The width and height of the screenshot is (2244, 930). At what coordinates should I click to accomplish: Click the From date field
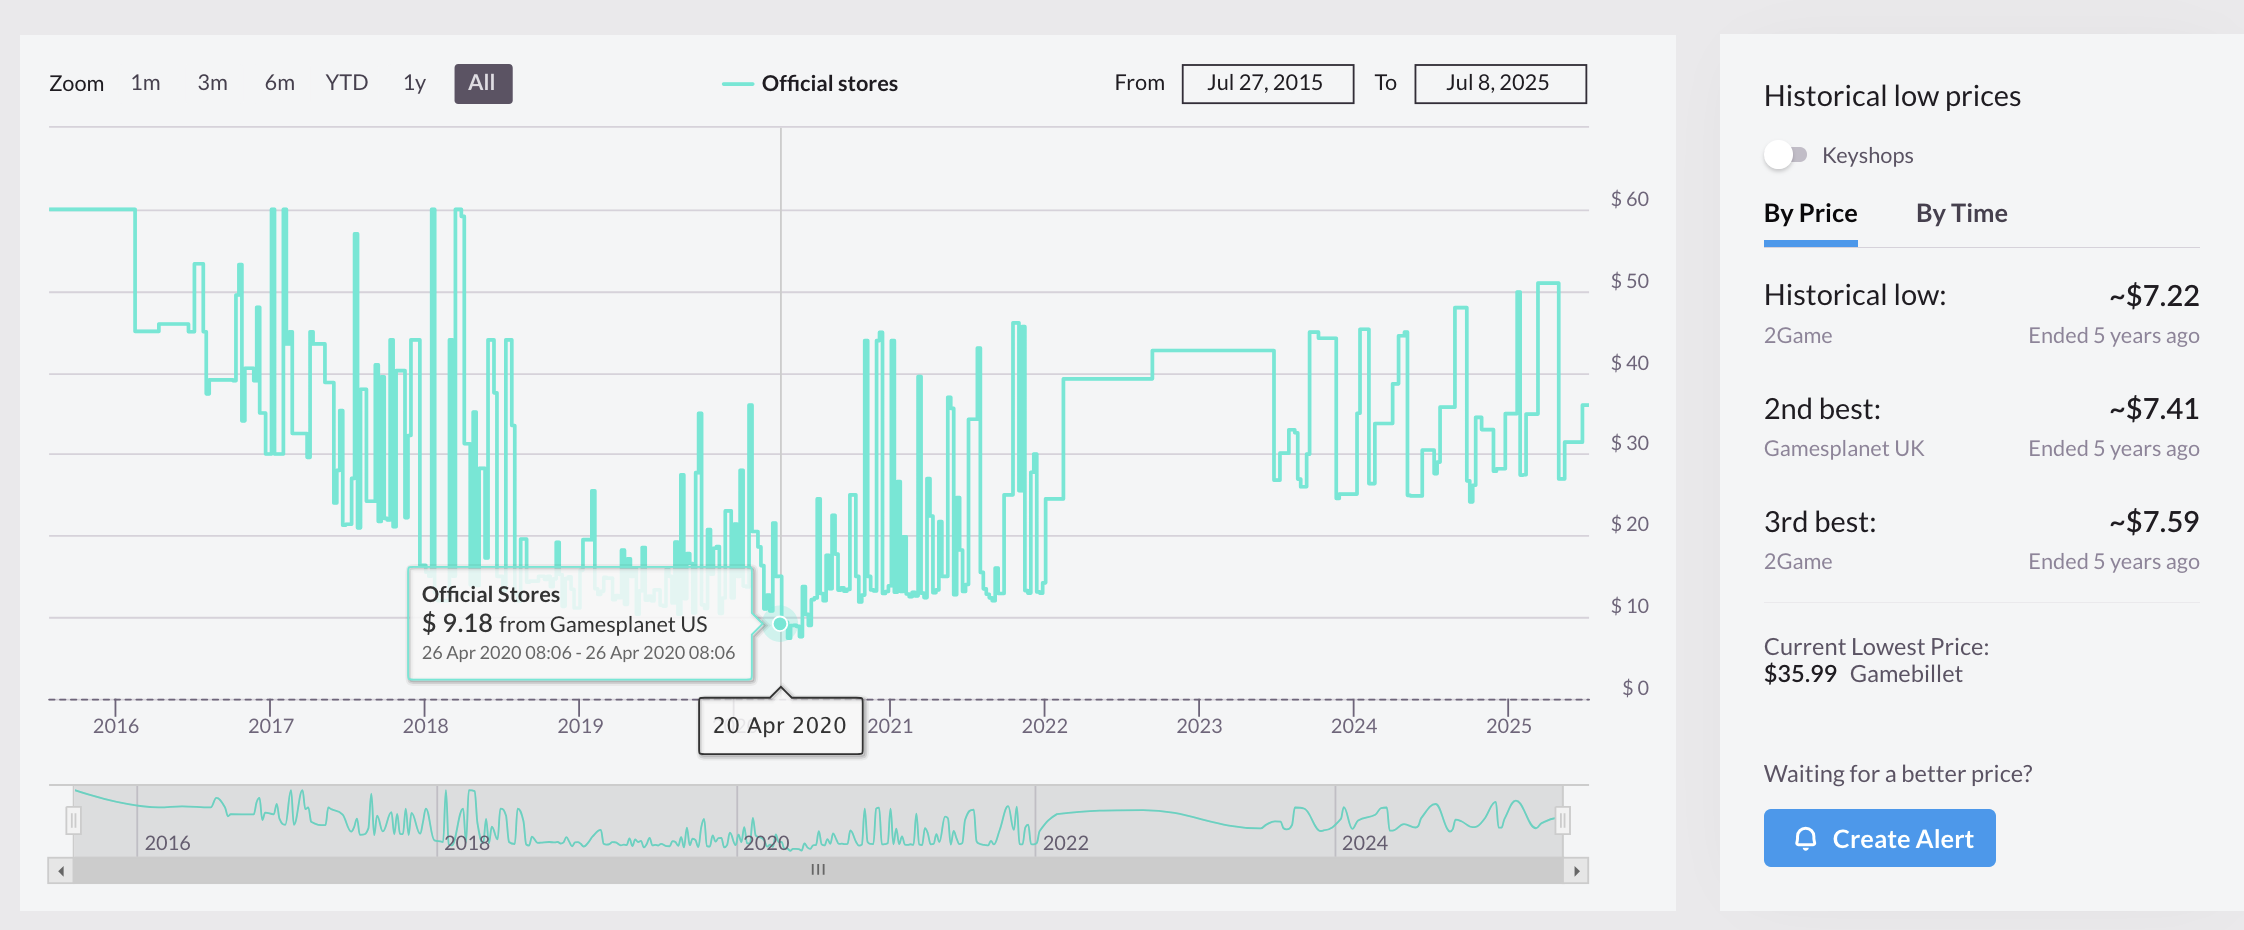1267,84
